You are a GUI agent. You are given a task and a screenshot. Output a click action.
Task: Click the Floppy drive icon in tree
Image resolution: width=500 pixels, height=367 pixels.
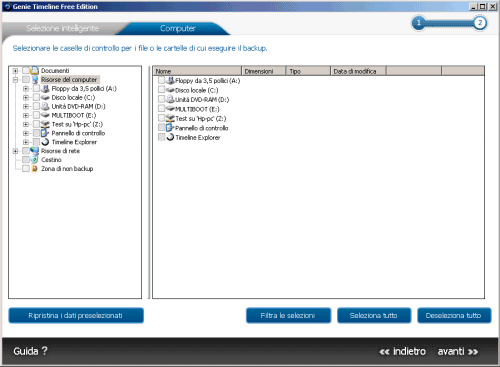45,89
